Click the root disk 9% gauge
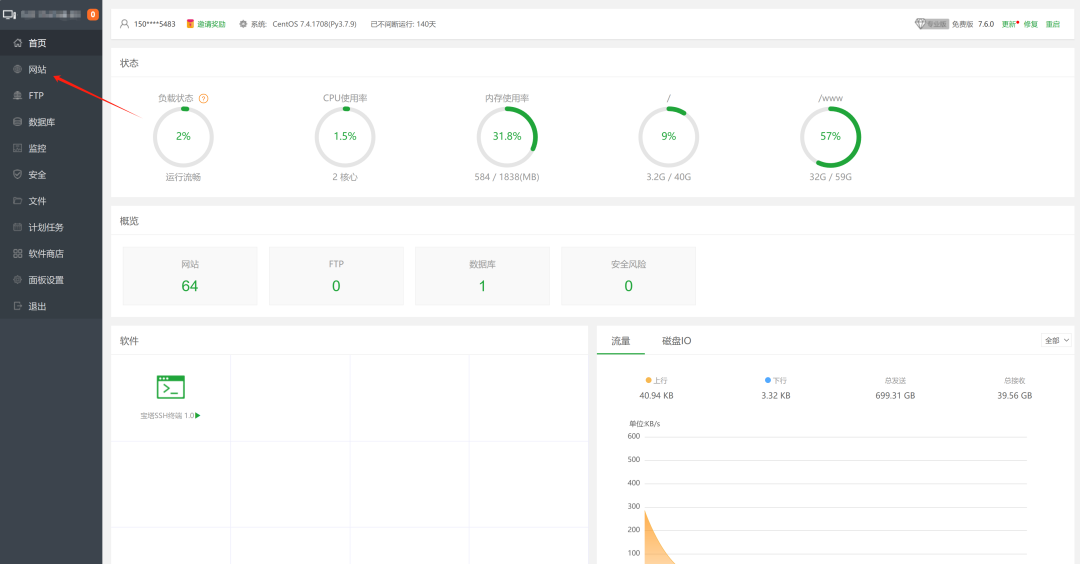The width and height of the screenshot is (1080, 564). click(669, 137)
